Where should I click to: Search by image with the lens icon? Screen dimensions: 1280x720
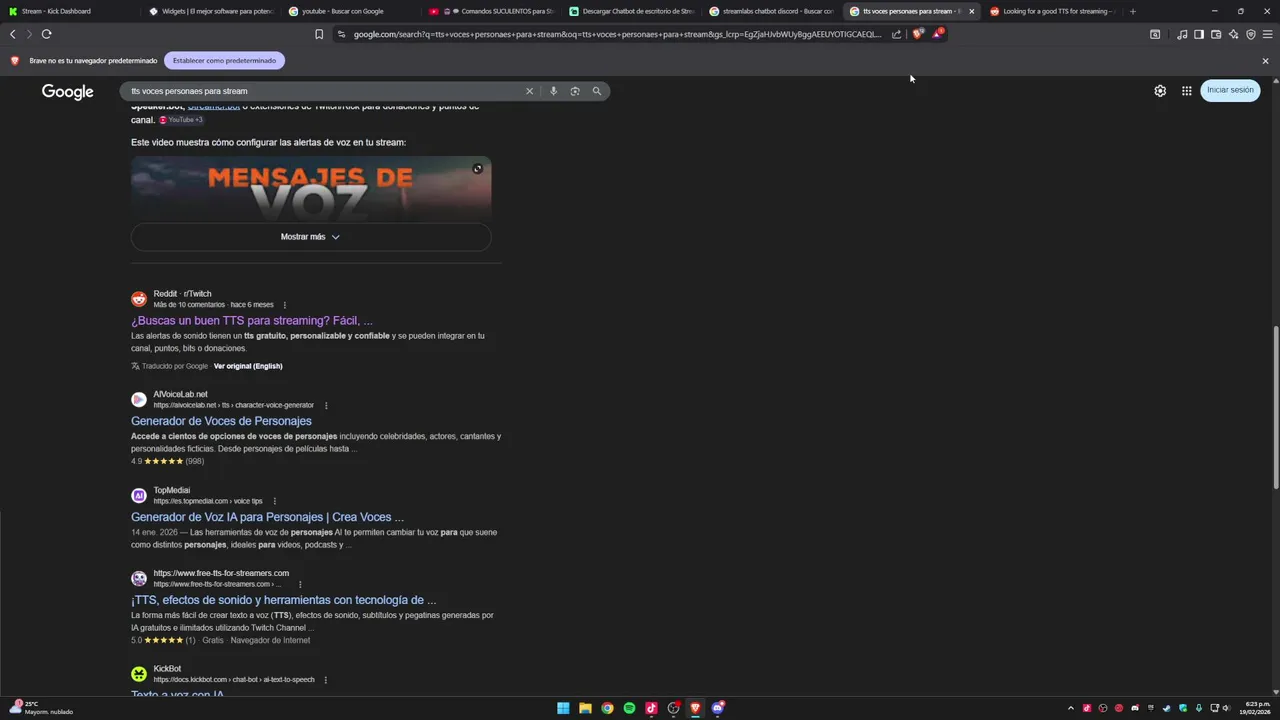[575, 91]
